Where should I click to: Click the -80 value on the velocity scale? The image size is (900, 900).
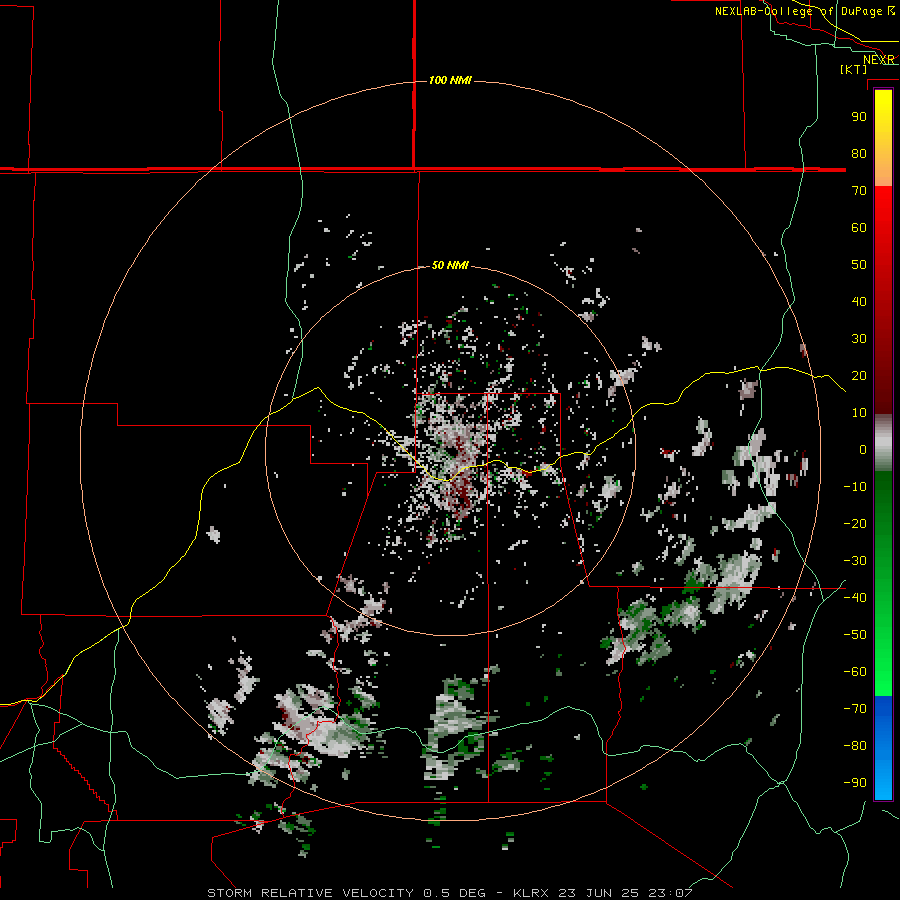coord(855,746)
